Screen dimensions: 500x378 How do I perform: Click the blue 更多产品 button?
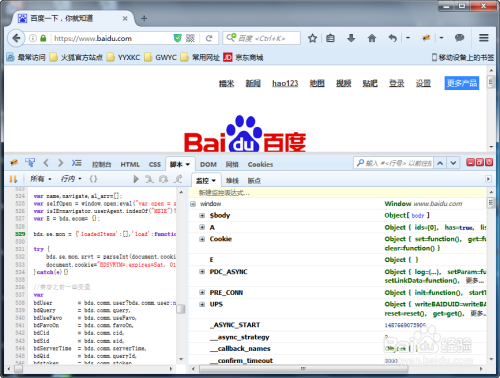462,83
